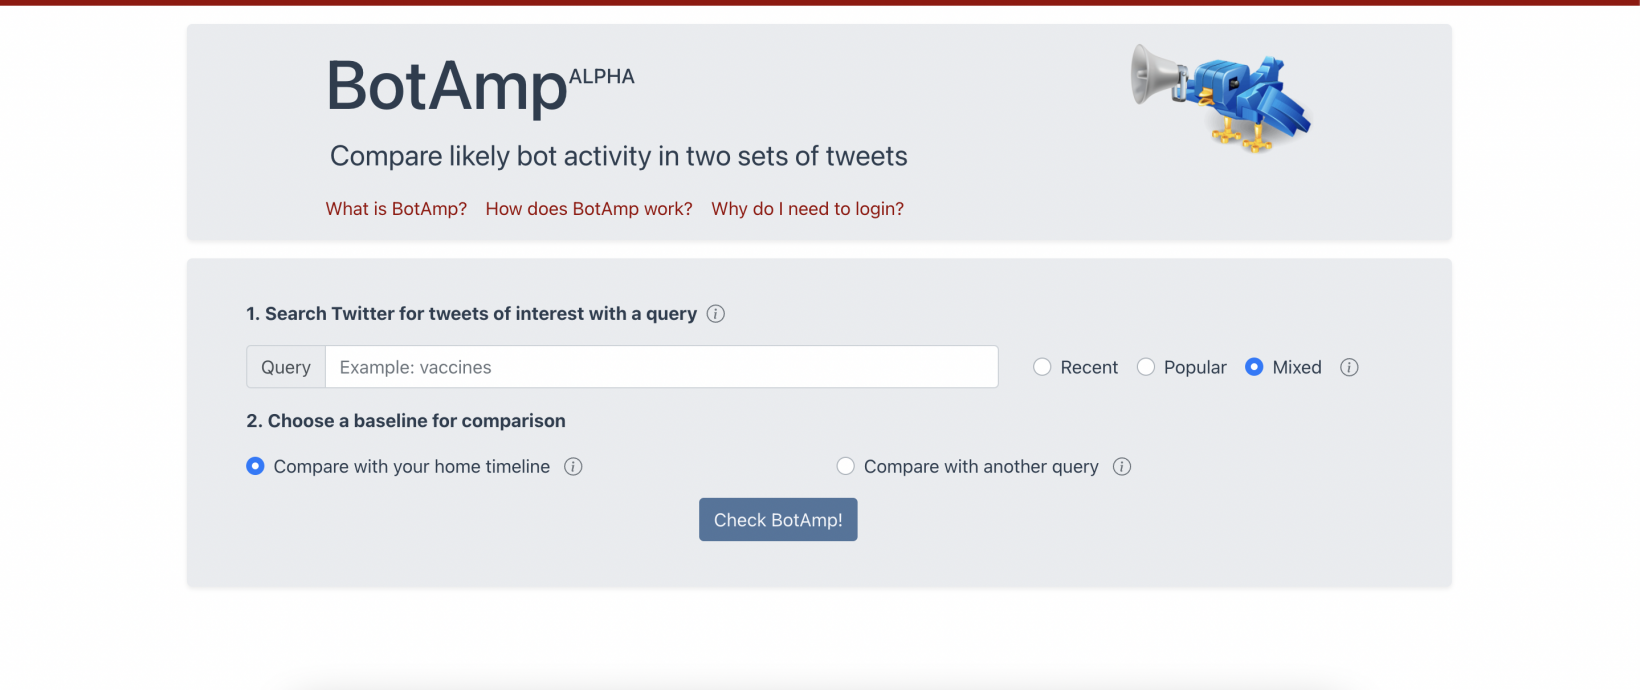Image resolution: width=1640 pixels, height=690 pixels.
Task: Select the Popular search mode
Action: (1146, 367)
